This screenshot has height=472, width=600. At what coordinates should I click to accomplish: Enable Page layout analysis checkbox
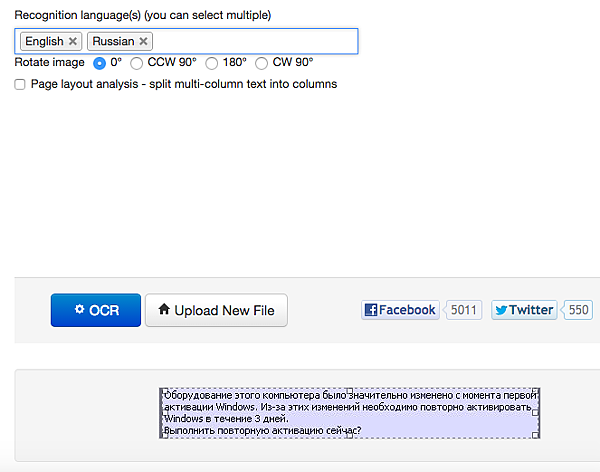point(20,85)
